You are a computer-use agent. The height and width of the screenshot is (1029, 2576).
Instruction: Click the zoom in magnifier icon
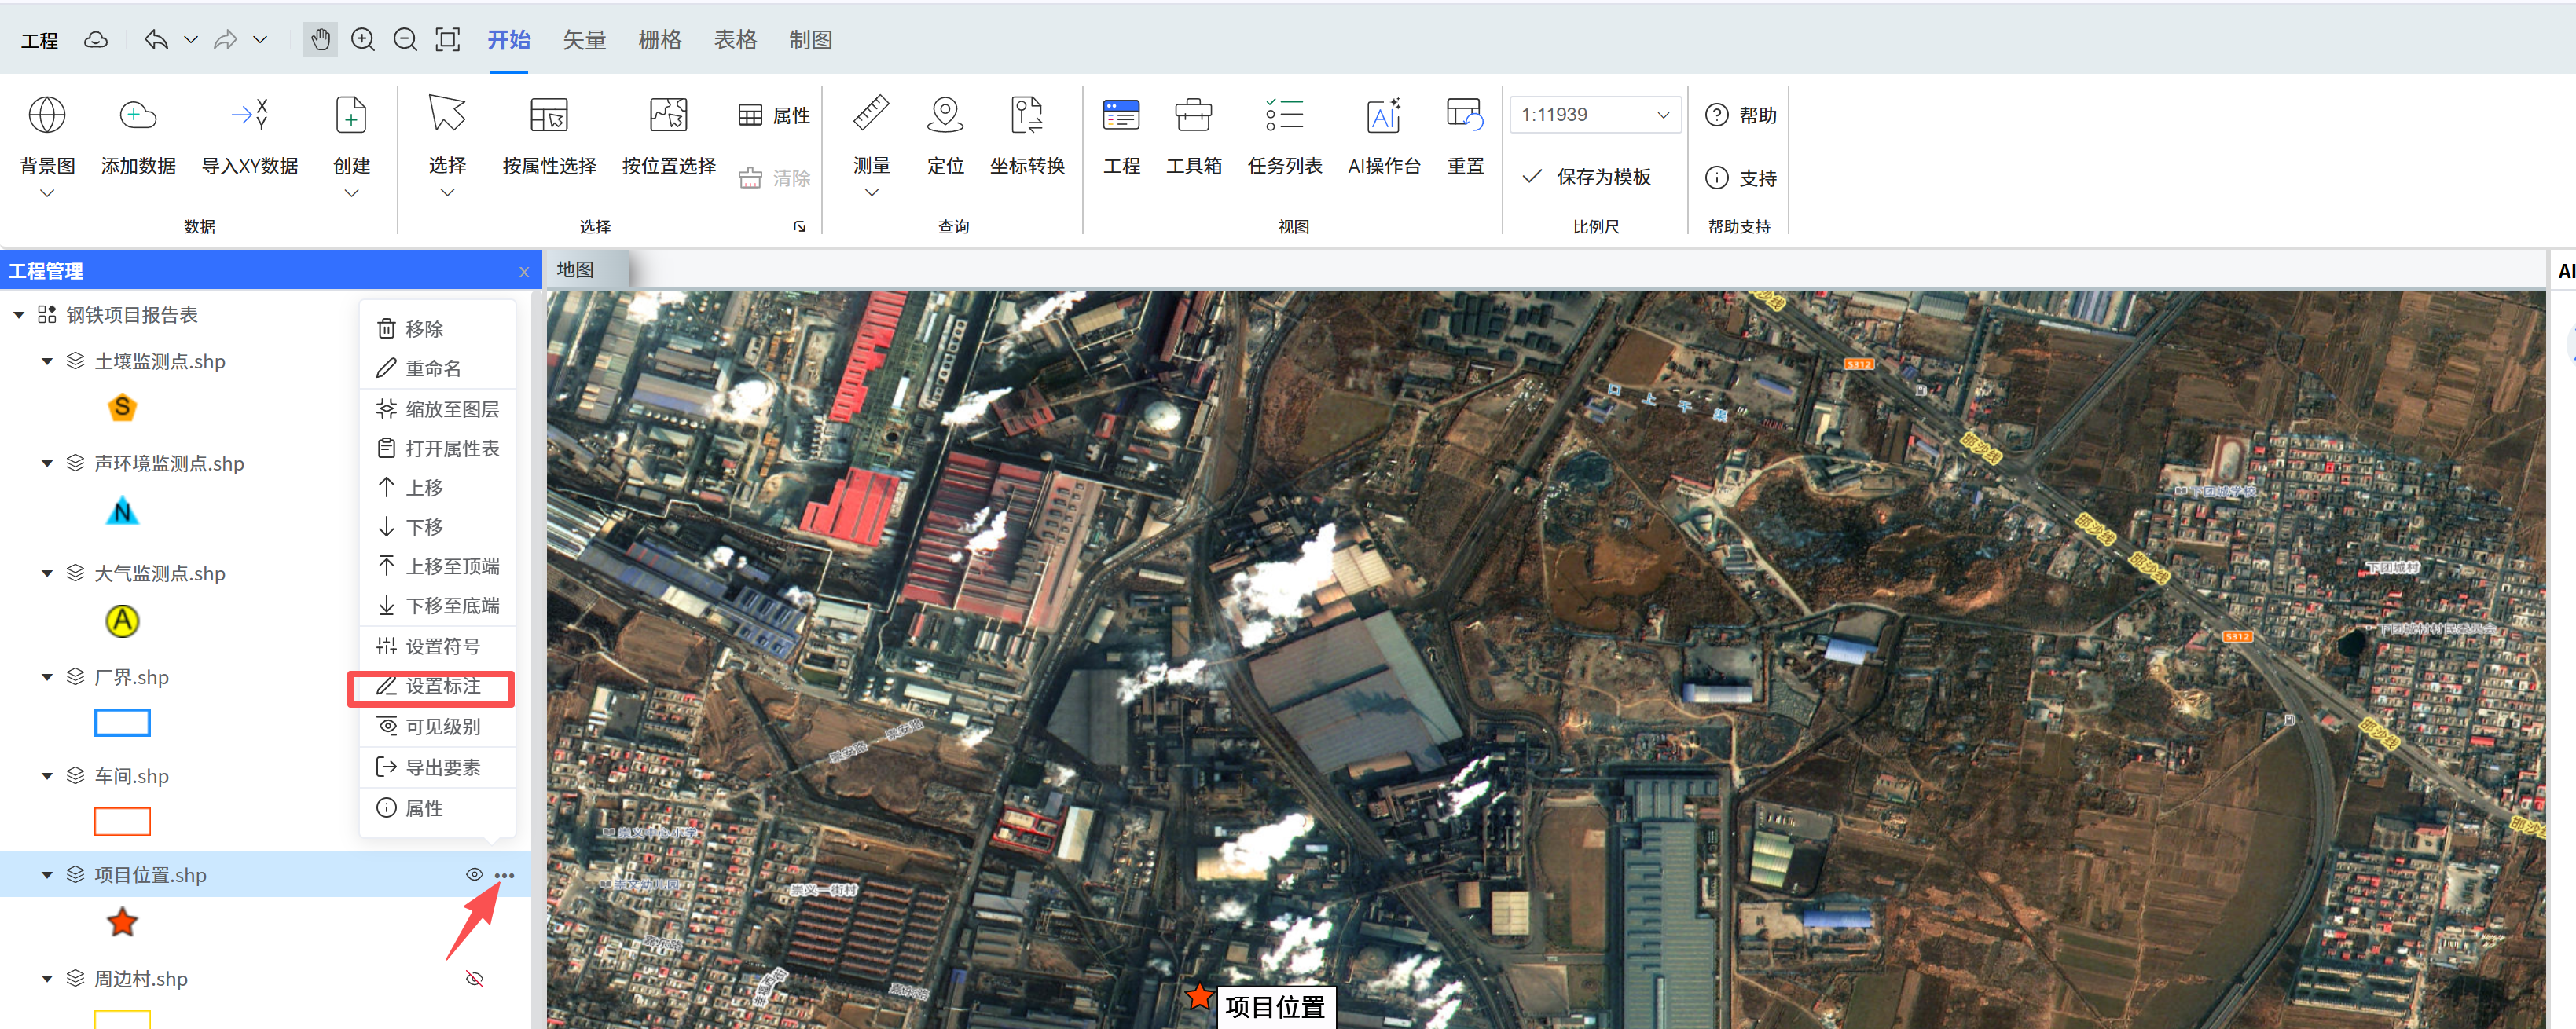pos(363,40)
